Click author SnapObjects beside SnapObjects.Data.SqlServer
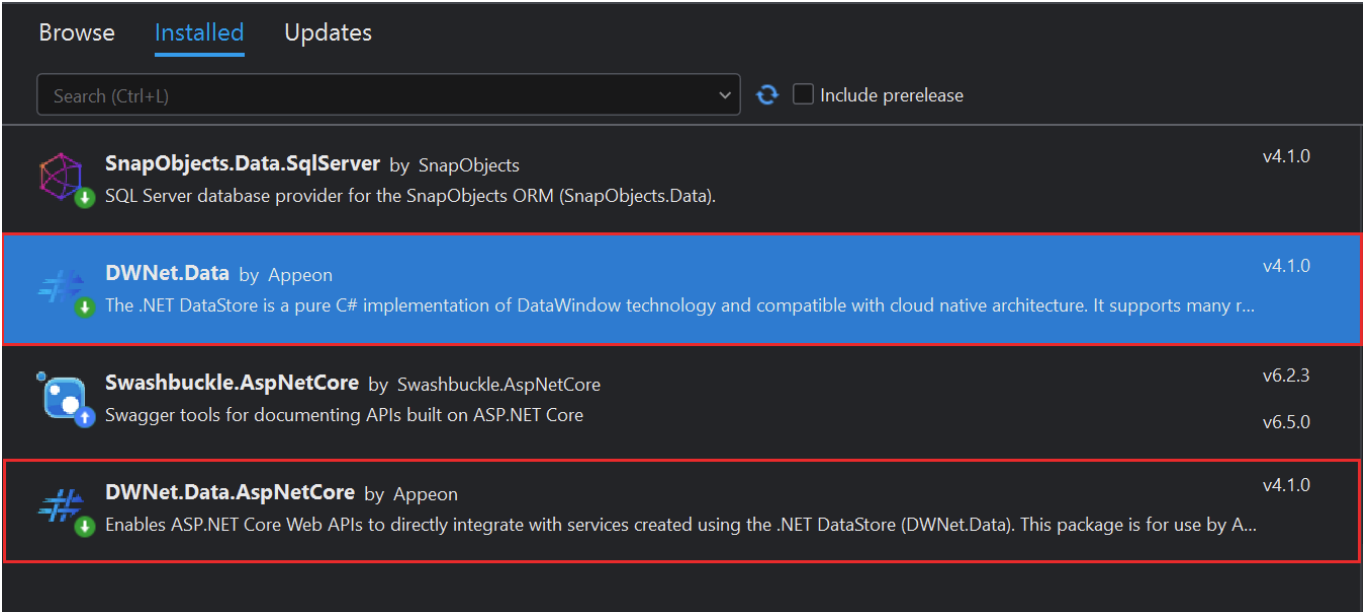Screen dimensions: 1363x612 tap(469, 165)
